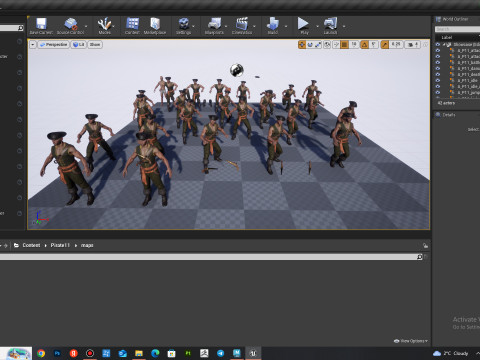This screenshot has width=480, height=360.
Task: Open the Perspective view mode dropdown
Action: (x=53, y=44)
